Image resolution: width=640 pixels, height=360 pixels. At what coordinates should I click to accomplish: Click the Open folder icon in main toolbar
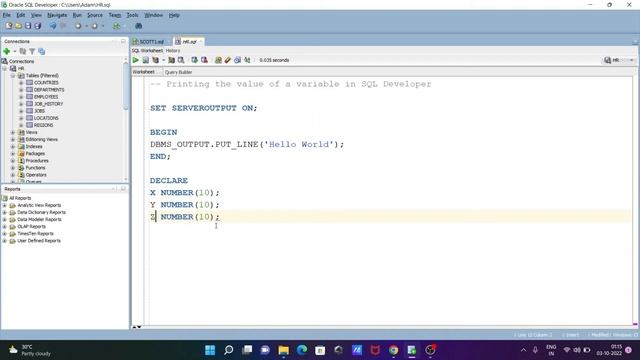18,26
